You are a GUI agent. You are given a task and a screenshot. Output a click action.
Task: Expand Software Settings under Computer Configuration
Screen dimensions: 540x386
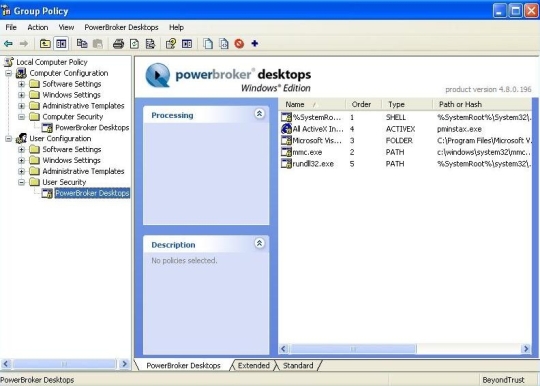click(x=21, y=84)
